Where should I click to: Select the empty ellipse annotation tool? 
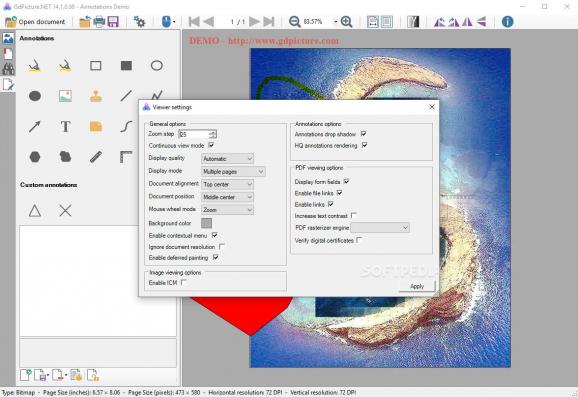(x=157, y=66)
